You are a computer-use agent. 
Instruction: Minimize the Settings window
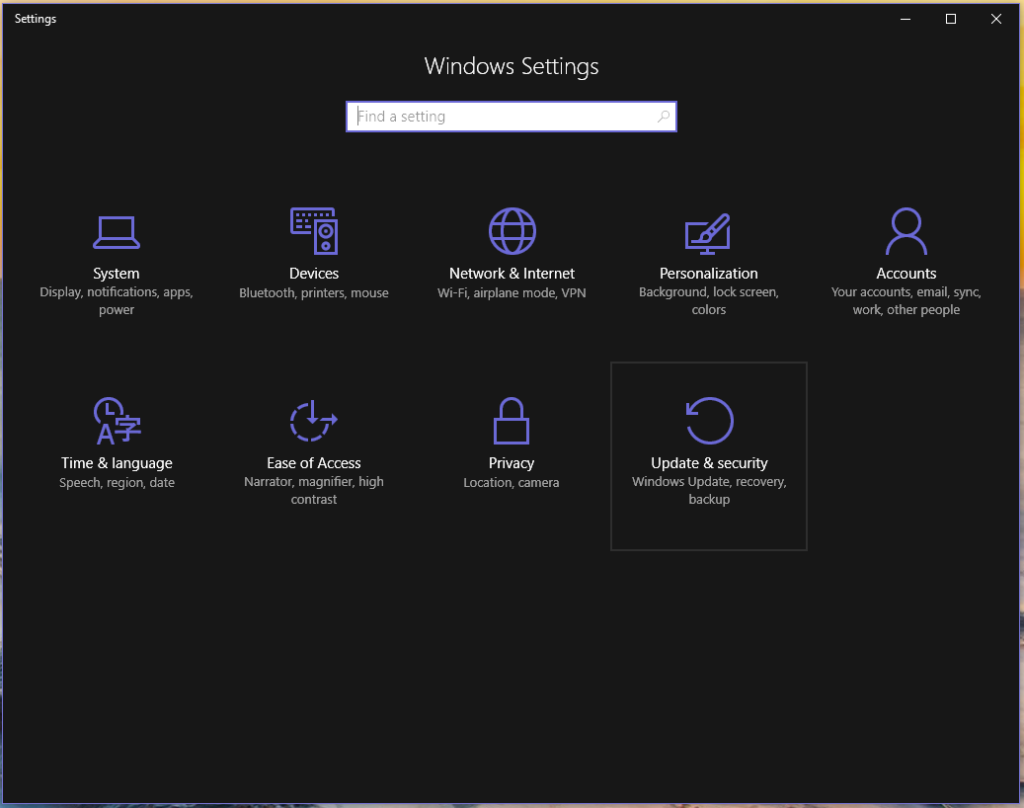click(x=905, y=19)
